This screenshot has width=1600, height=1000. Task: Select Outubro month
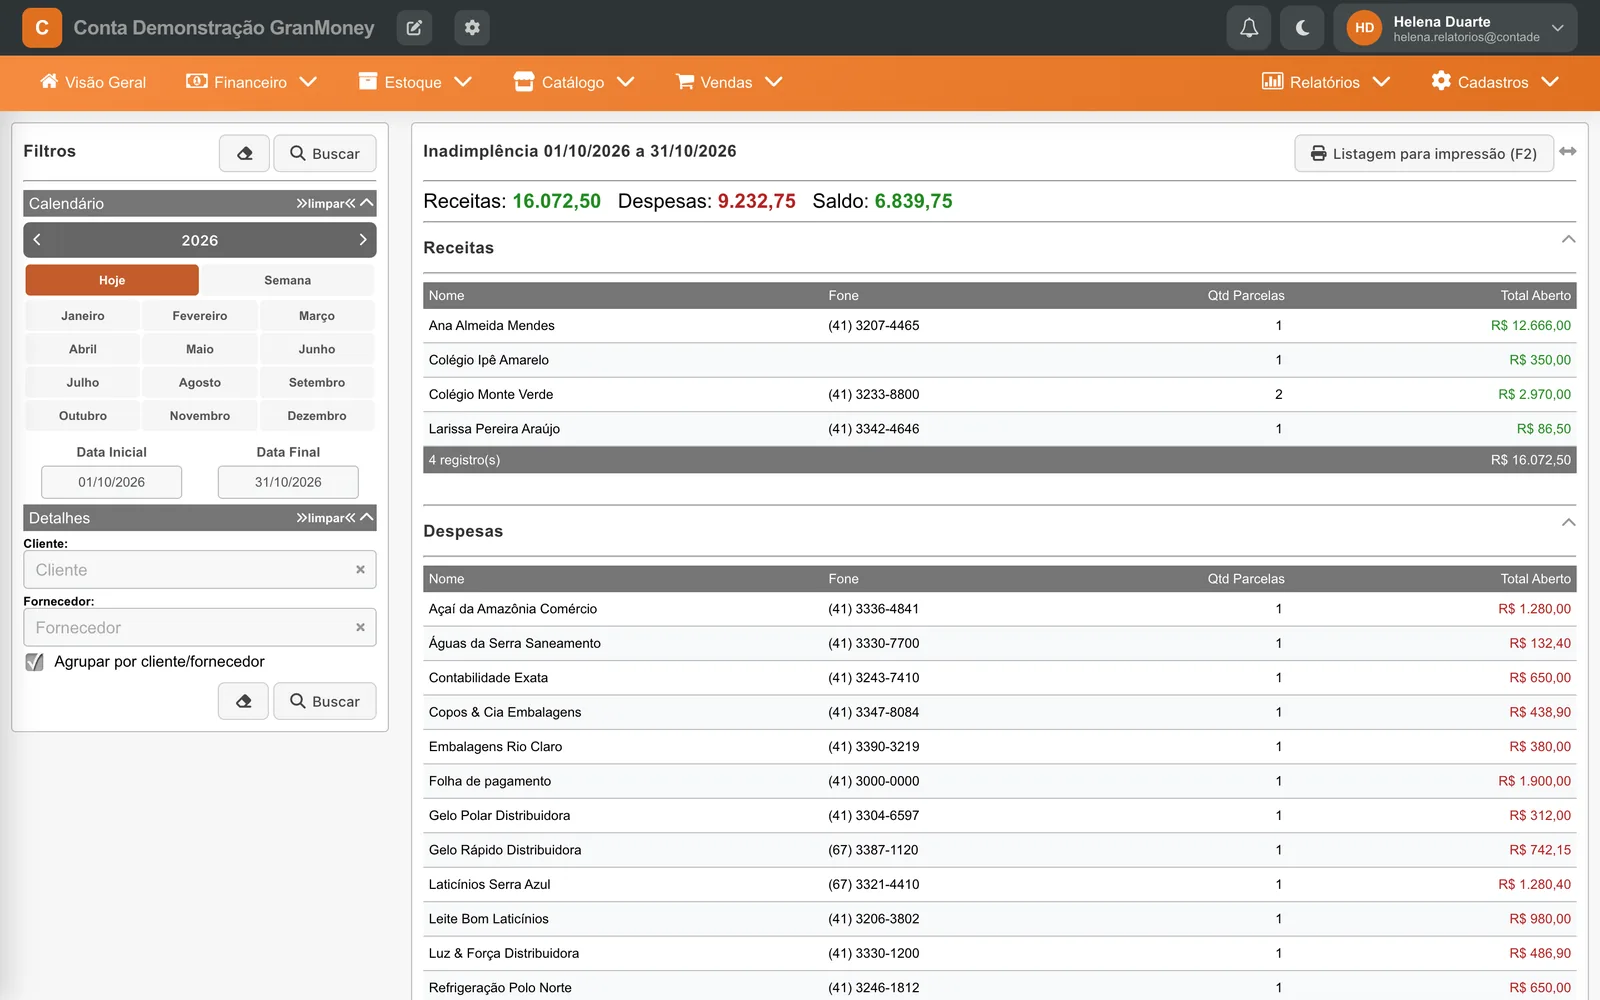point(83,416)
